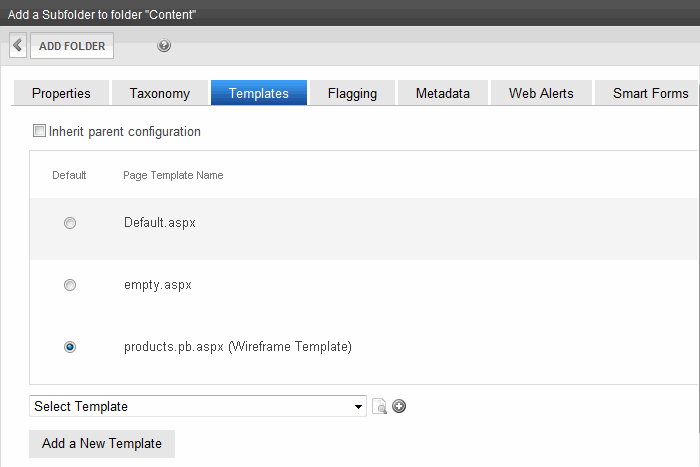Image resolution: width=700 pixels, height=467 pixels.
Task: Click the add template plus icon
Action: [399, 406]
